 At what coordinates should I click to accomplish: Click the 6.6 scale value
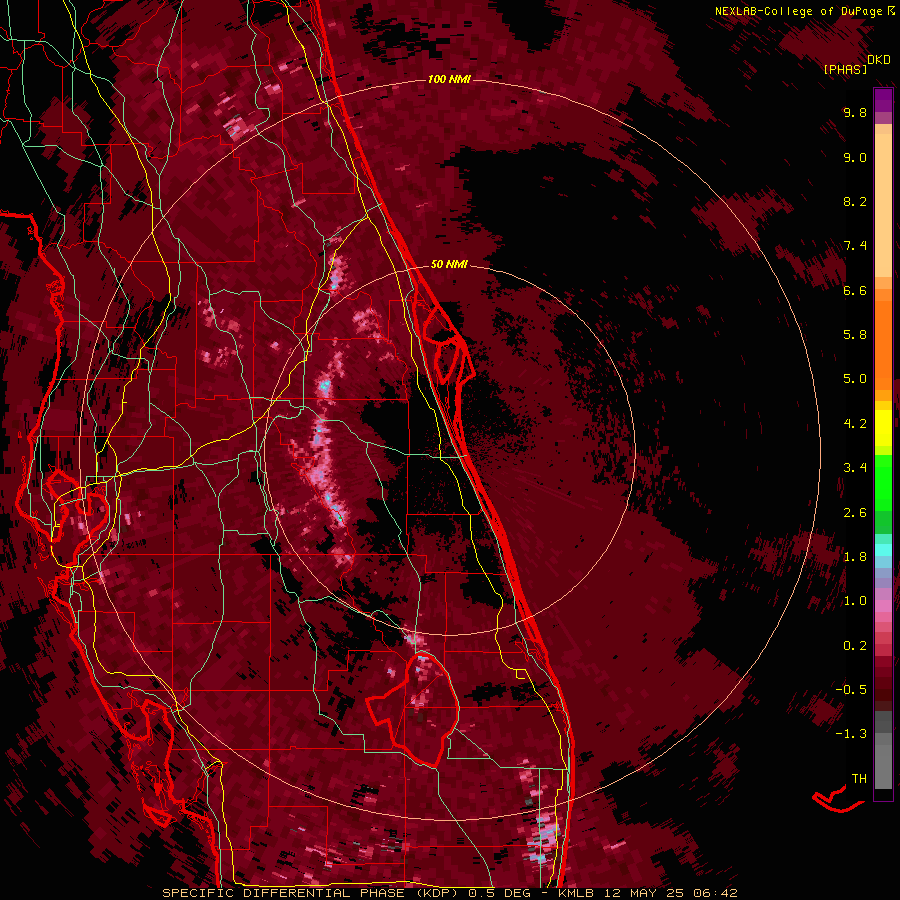click(855, 290)
